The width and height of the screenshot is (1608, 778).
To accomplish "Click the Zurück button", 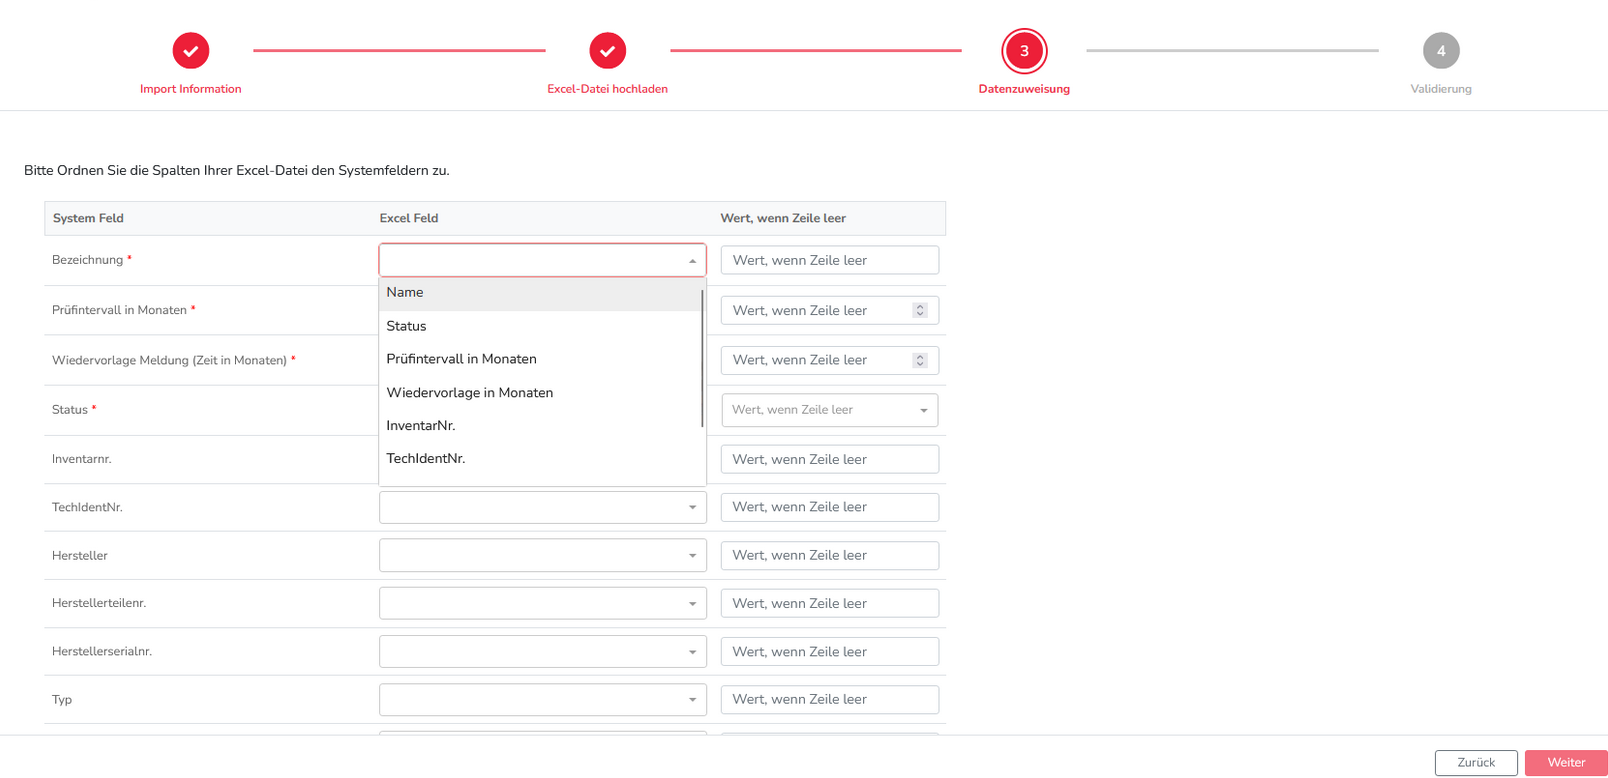I will click(x=1476, y=763).
